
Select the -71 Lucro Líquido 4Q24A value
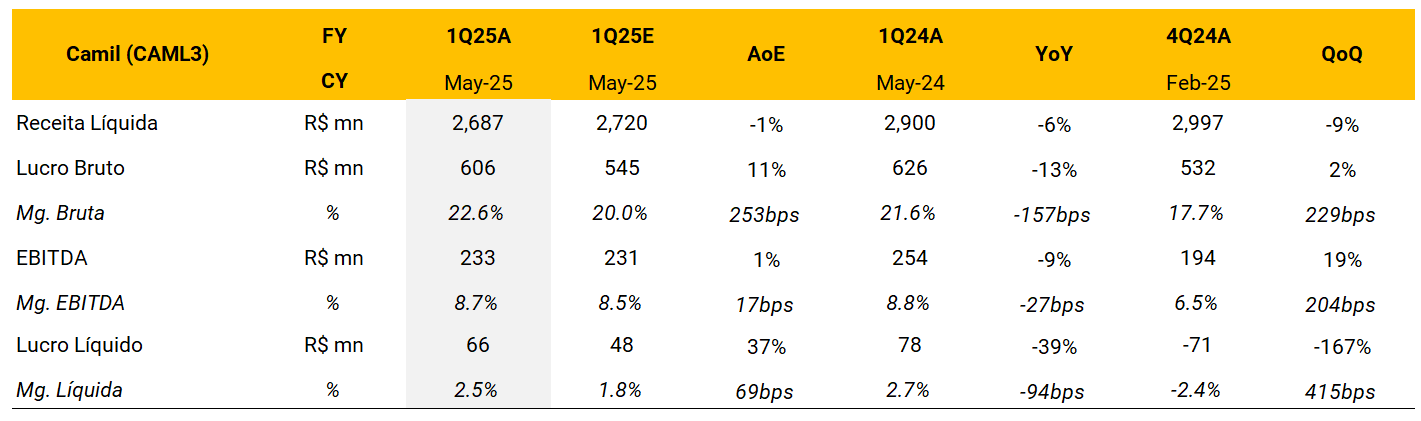[1197, 346]
